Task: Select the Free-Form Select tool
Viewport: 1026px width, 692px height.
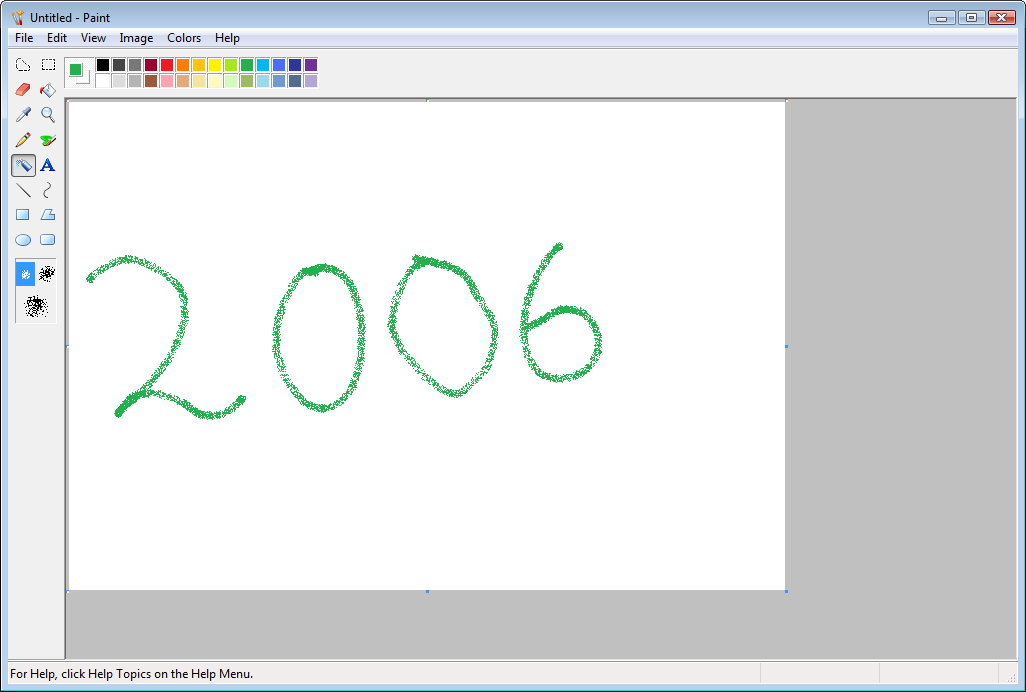Action: tap(23, 64)
